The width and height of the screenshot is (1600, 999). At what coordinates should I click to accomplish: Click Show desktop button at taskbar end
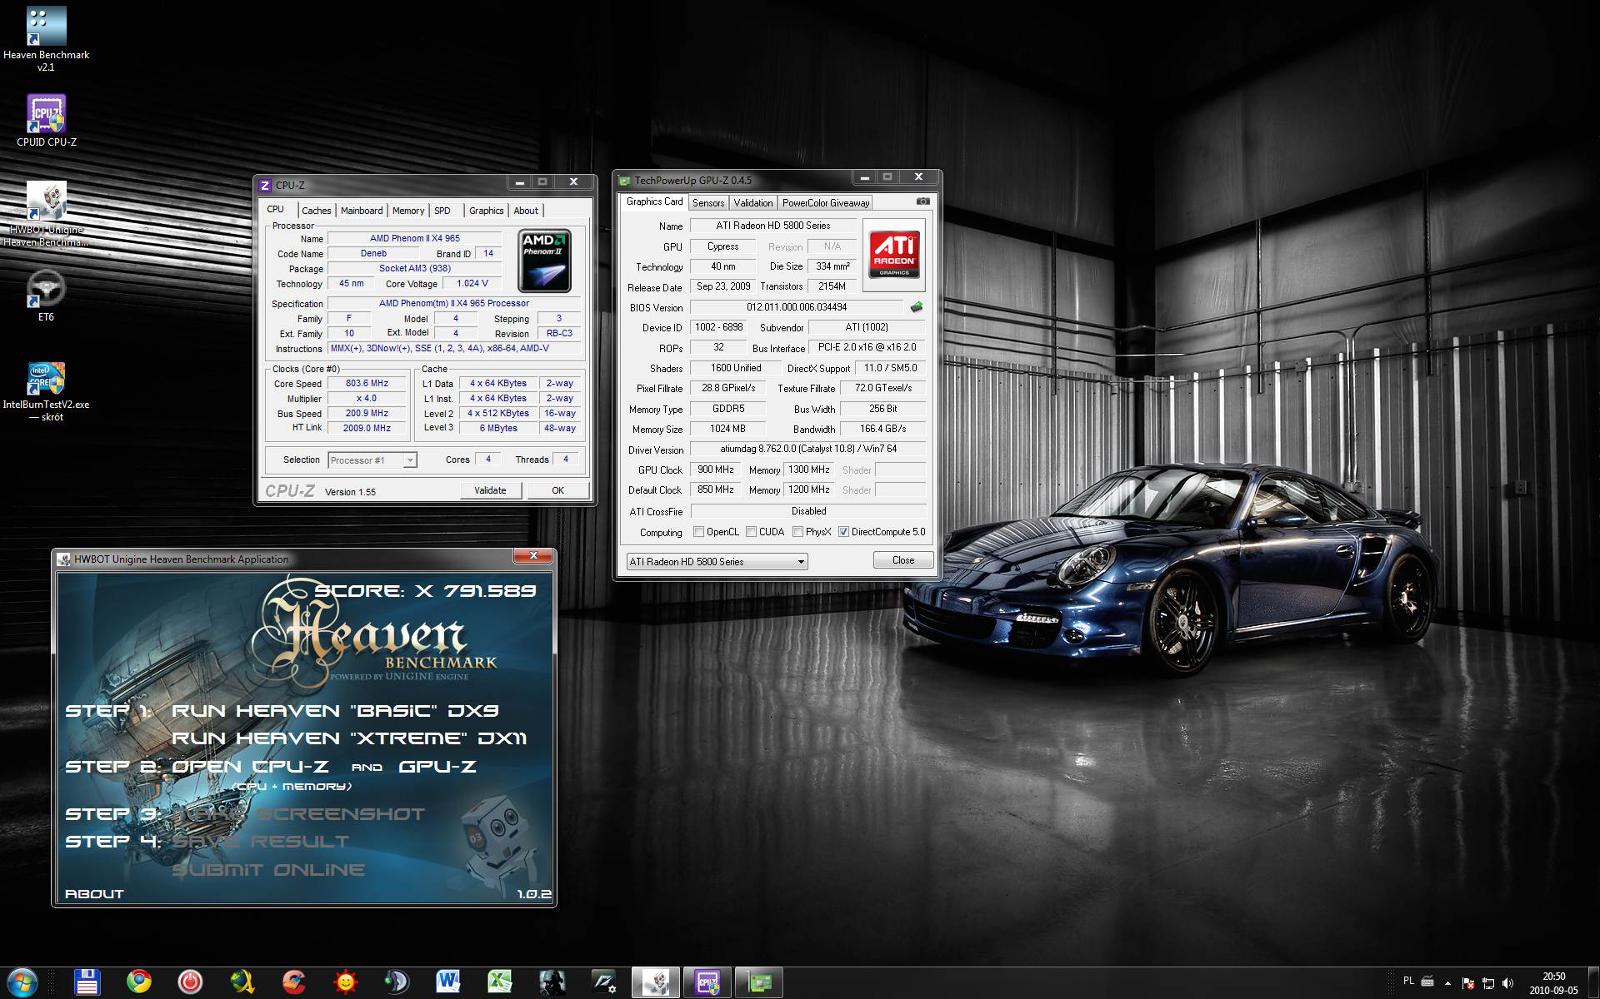tap(1593, 983)
